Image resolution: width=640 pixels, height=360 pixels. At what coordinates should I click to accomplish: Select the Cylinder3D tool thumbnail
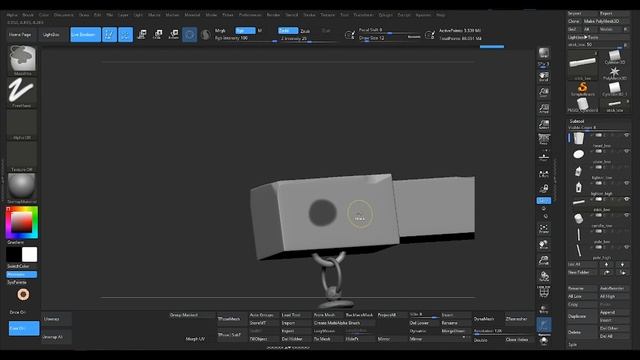(614, 57)
